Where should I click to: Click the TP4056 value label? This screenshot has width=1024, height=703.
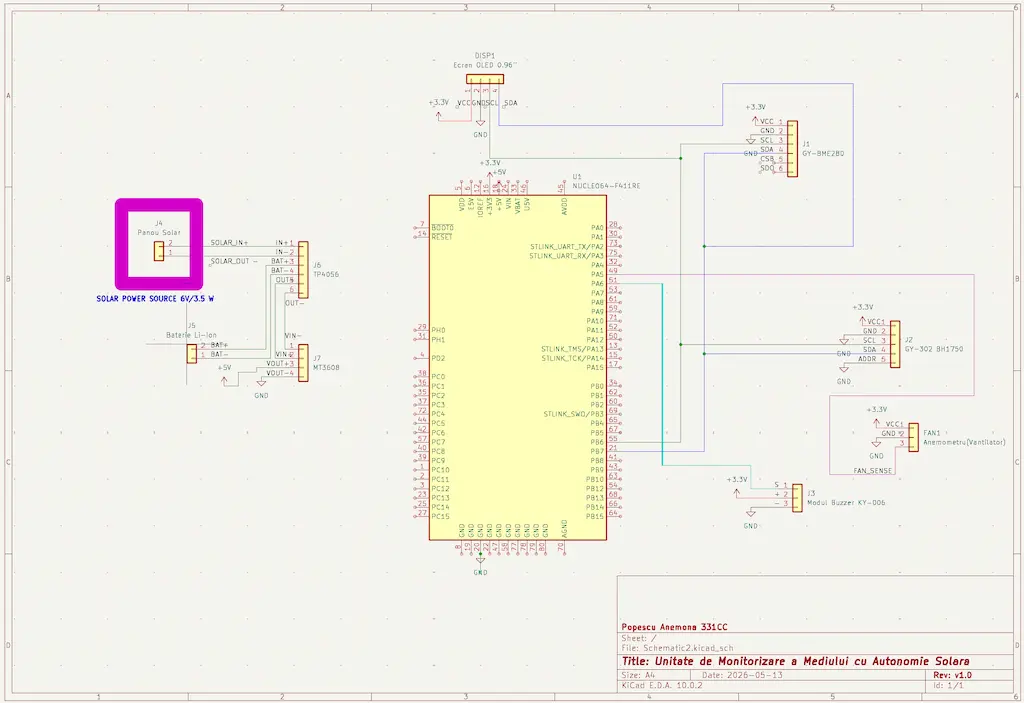(326, 274)
